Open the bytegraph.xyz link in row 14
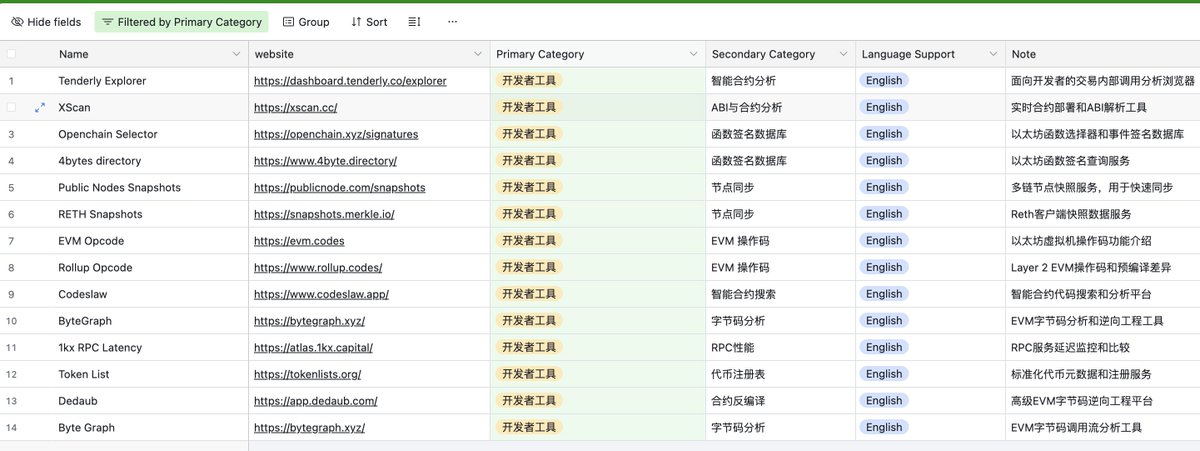Viewport: 1200px width, 451px height. click(309, 427)
